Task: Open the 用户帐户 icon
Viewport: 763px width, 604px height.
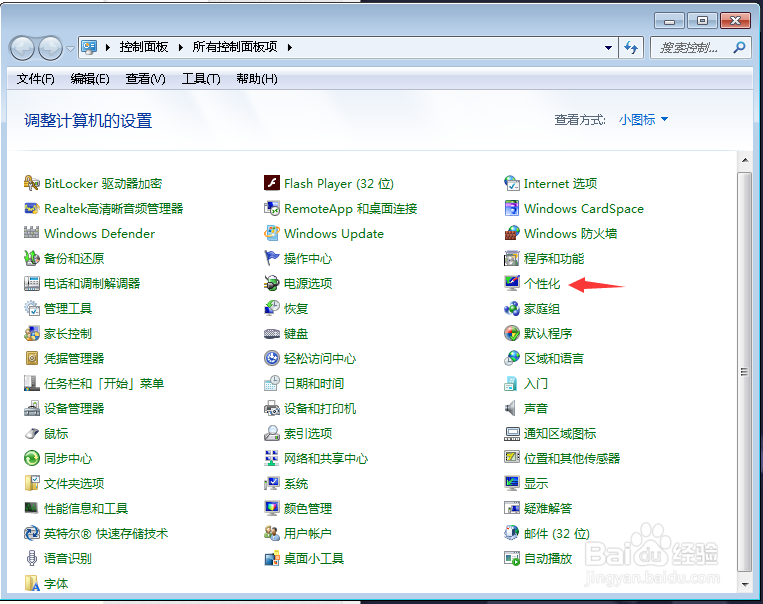Action: coord(272,533)
